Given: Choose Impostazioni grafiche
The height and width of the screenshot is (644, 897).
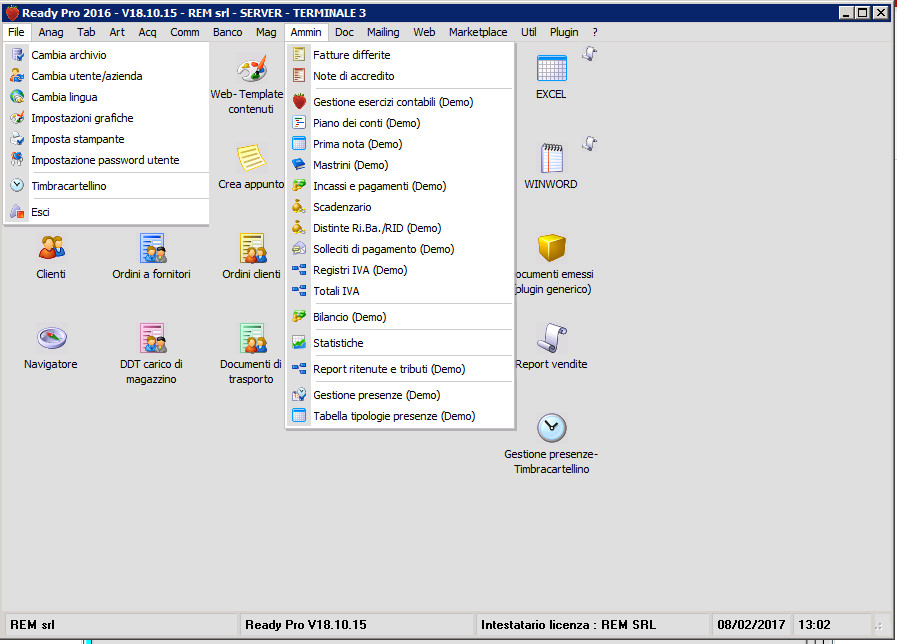Looking at the screenshot, I should point(107,118).
